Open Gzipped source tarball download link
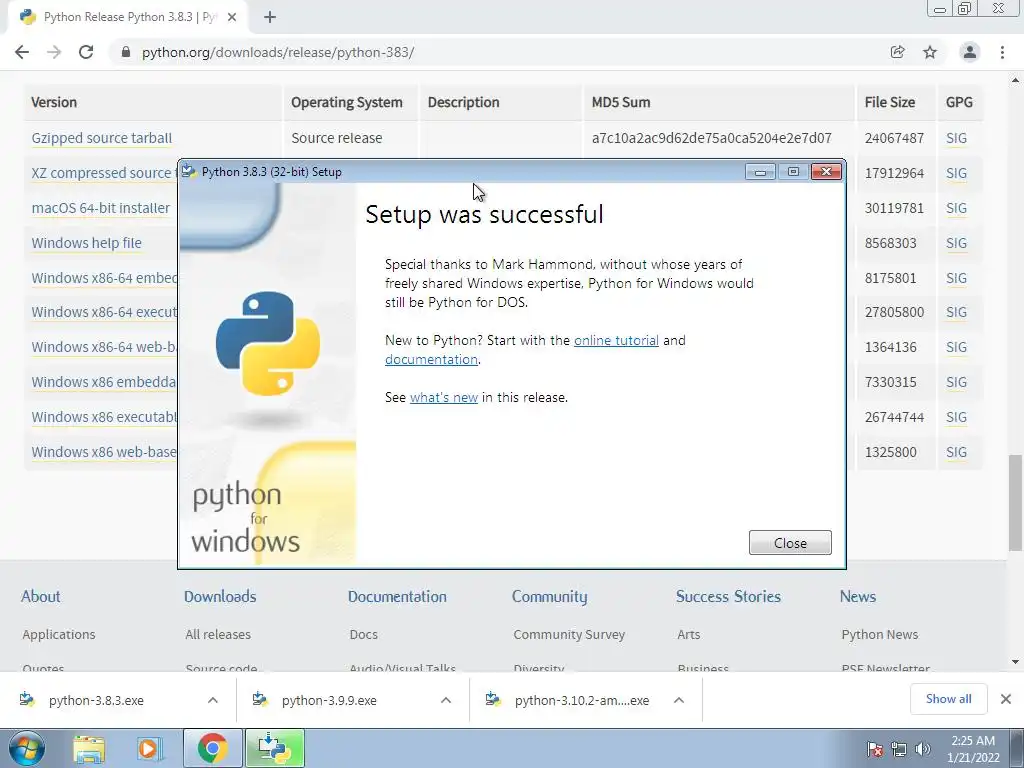Viewport: 1024px width, 768px height. click(x=102, y=138)
